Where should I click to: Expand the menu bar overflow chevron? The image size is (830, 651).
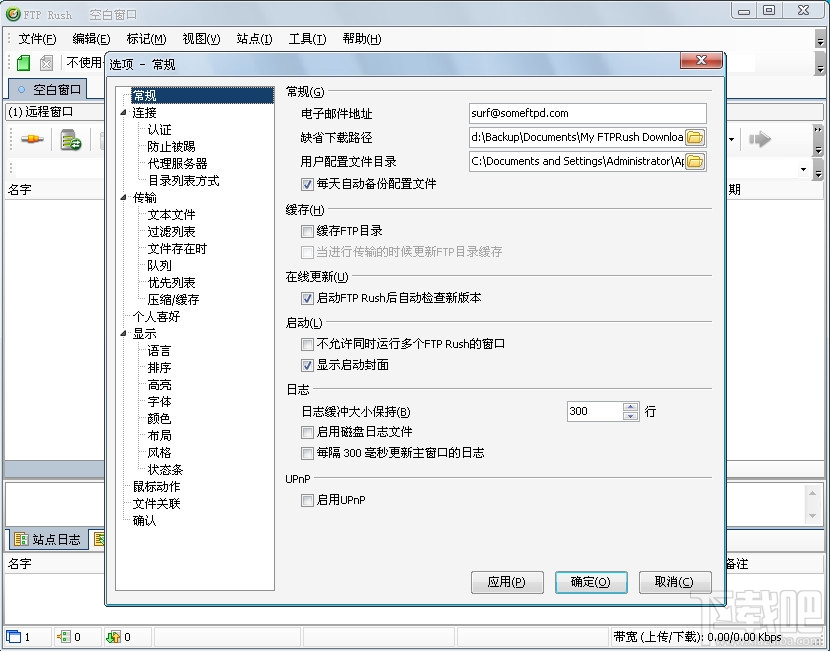pos(820,41)
